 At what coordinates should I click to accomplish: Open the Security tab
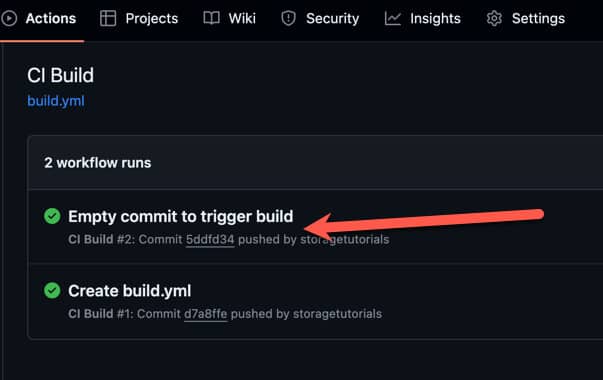point(320,18)
